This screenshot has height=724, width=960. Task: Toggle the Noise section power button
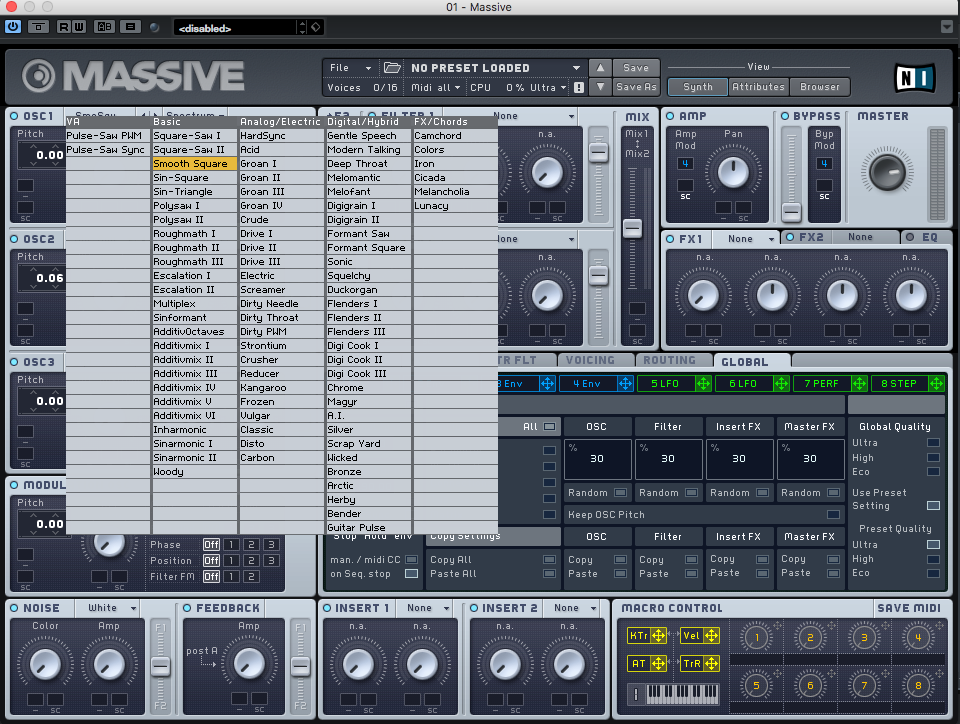pyautogui.click(x=14, y=608)
